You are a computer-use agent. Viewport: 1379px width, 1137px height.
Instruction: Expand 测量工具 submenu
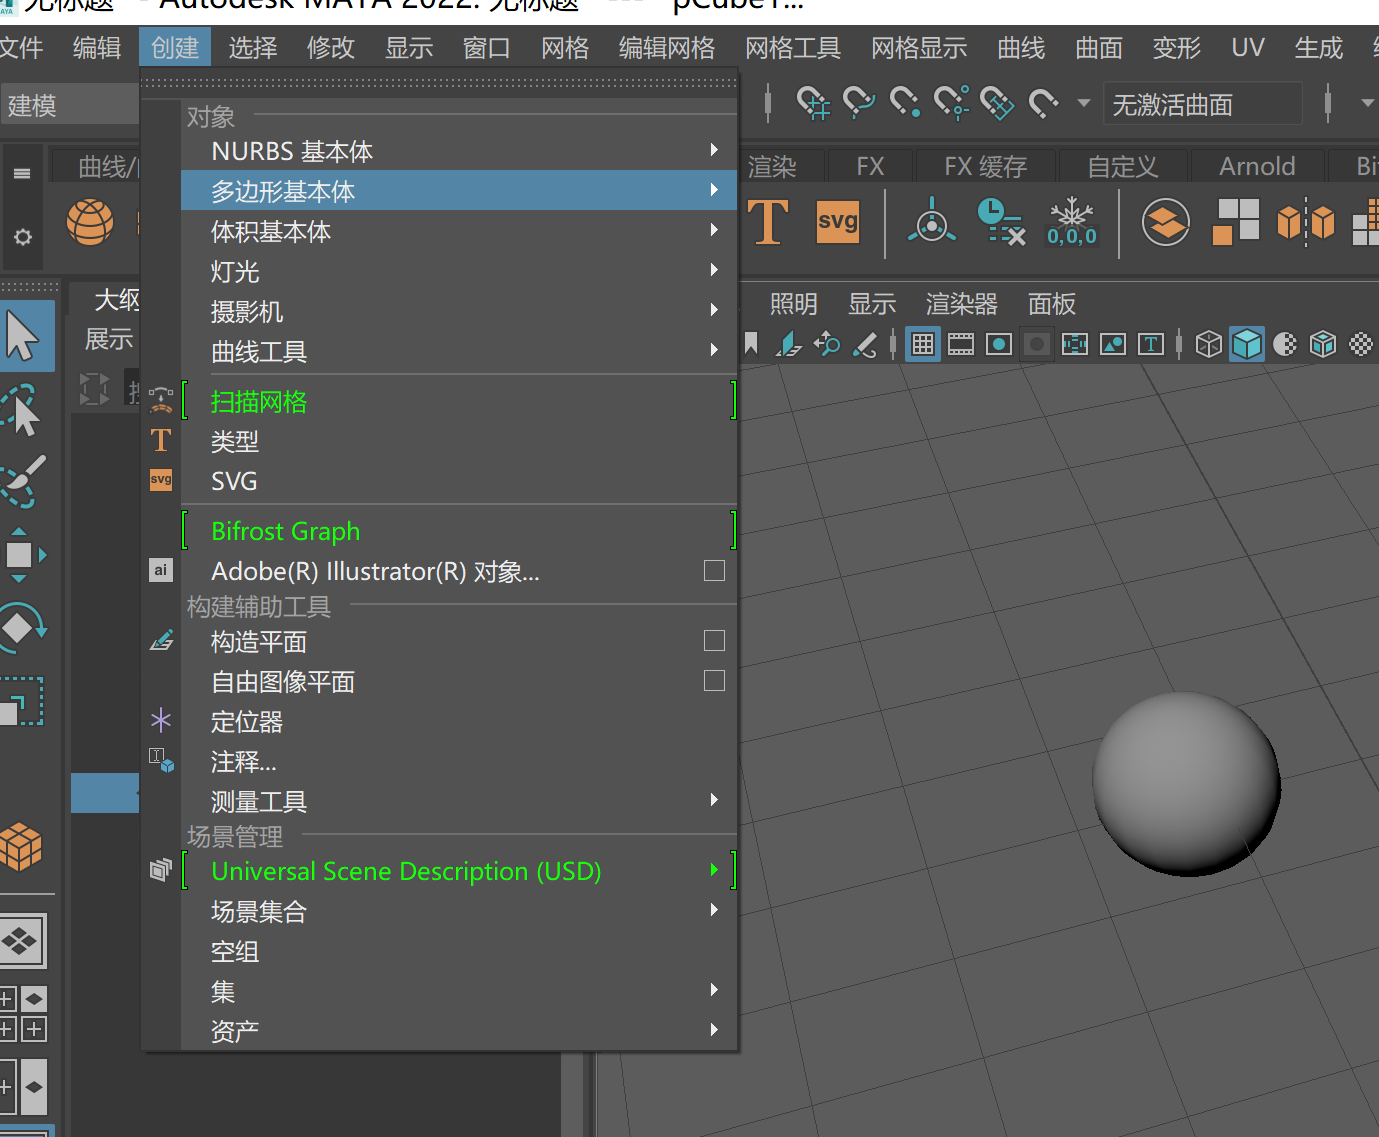click(459, 800)
